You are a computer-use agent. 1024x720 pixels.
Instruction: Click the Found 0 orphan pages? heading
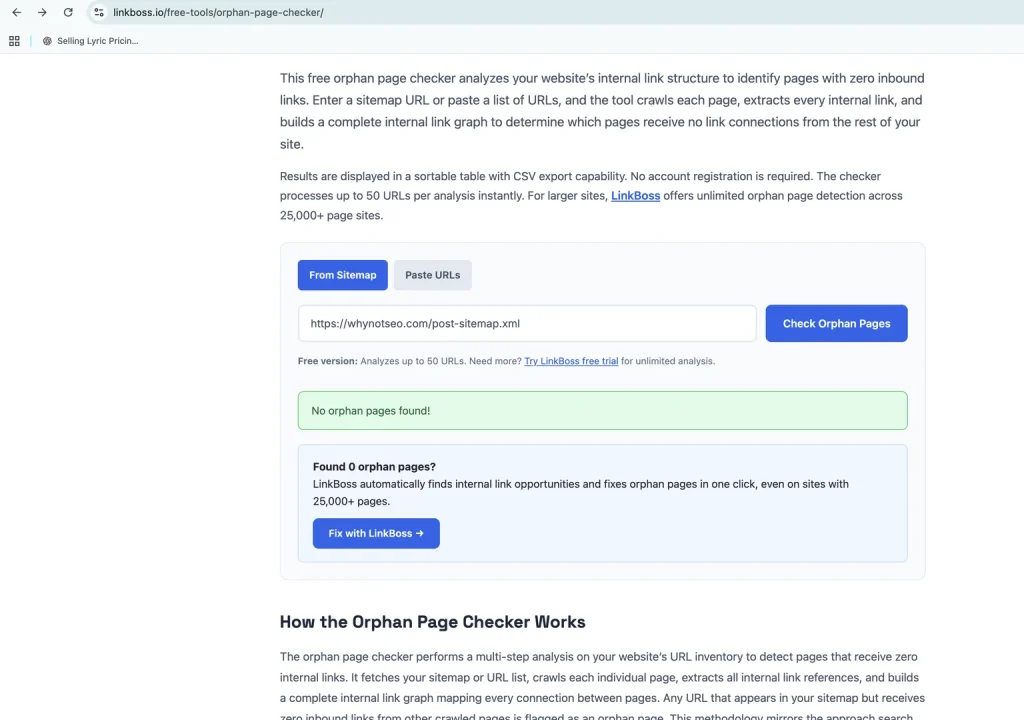coord(374,466)
